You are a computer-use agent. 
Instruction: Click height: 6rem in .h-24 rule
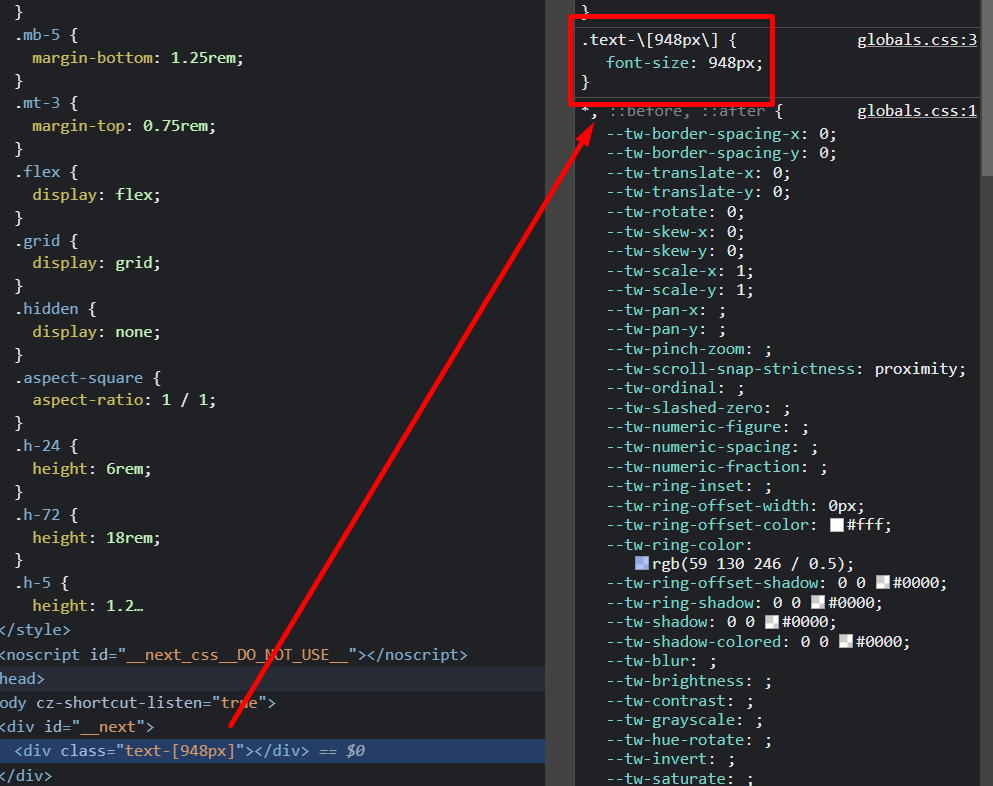[x=92, y=469]
